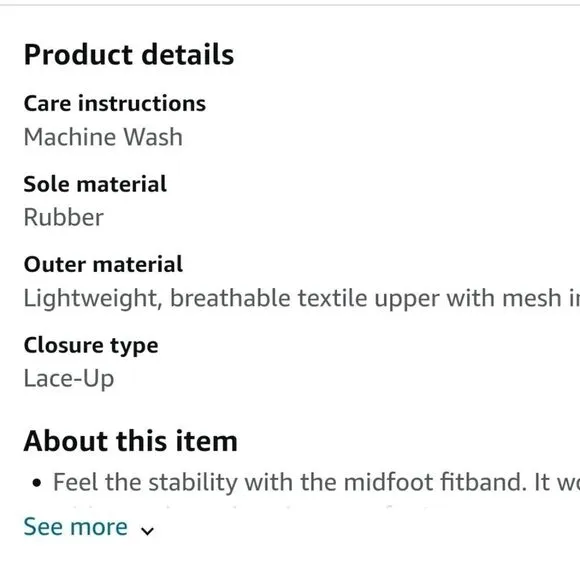The height and width of the screenshot is (580, 580).
Task: Click the bullet point before Feel
Action: pos(36,483)
